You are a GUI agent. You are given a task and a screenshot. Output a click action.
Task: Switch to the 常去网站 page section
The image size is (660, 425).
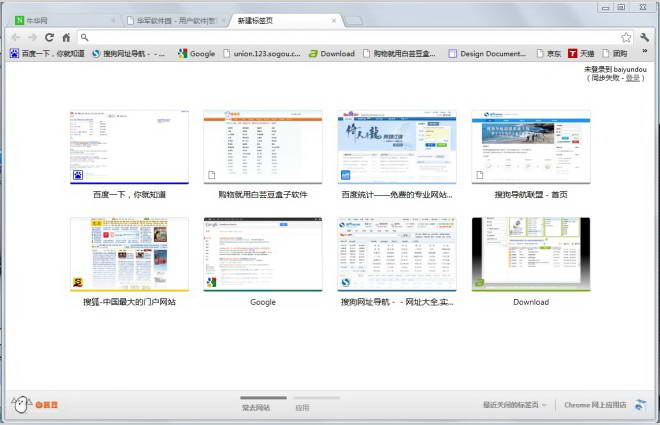263,404
